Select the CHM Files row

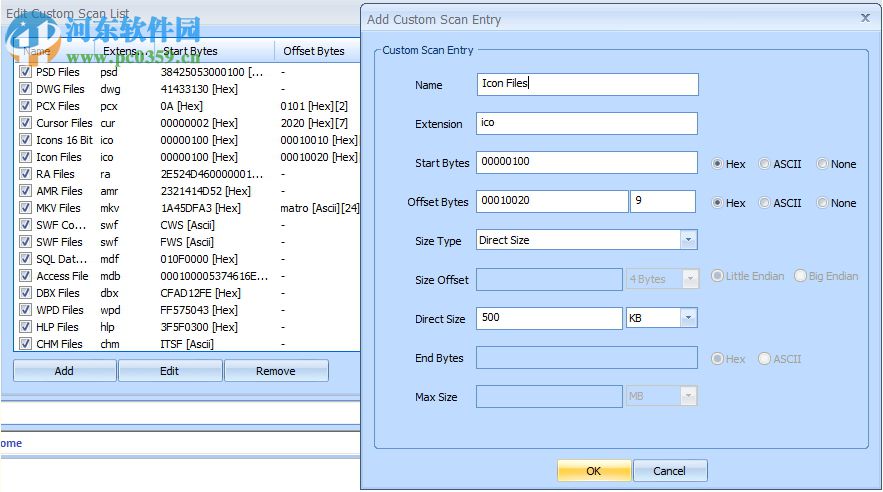pos(186,343)
